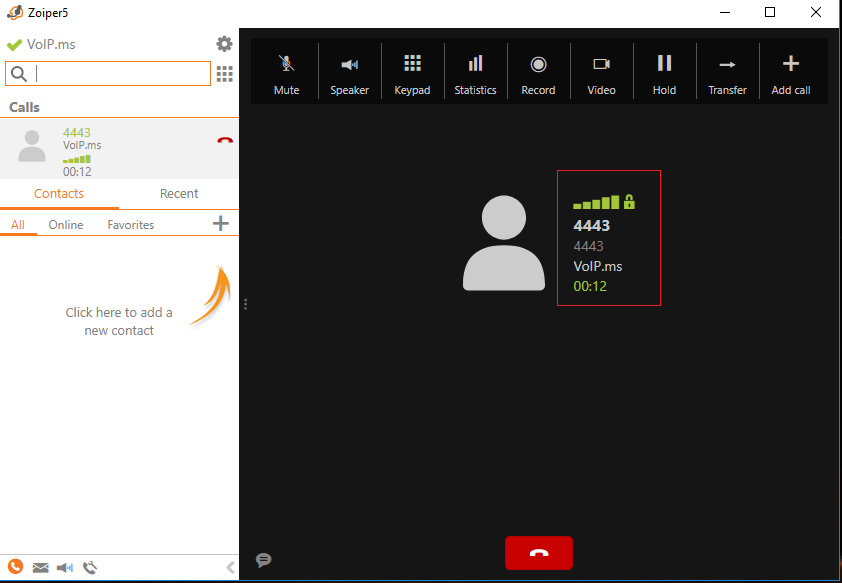Expand the chat bubble panel

(263, 560)
